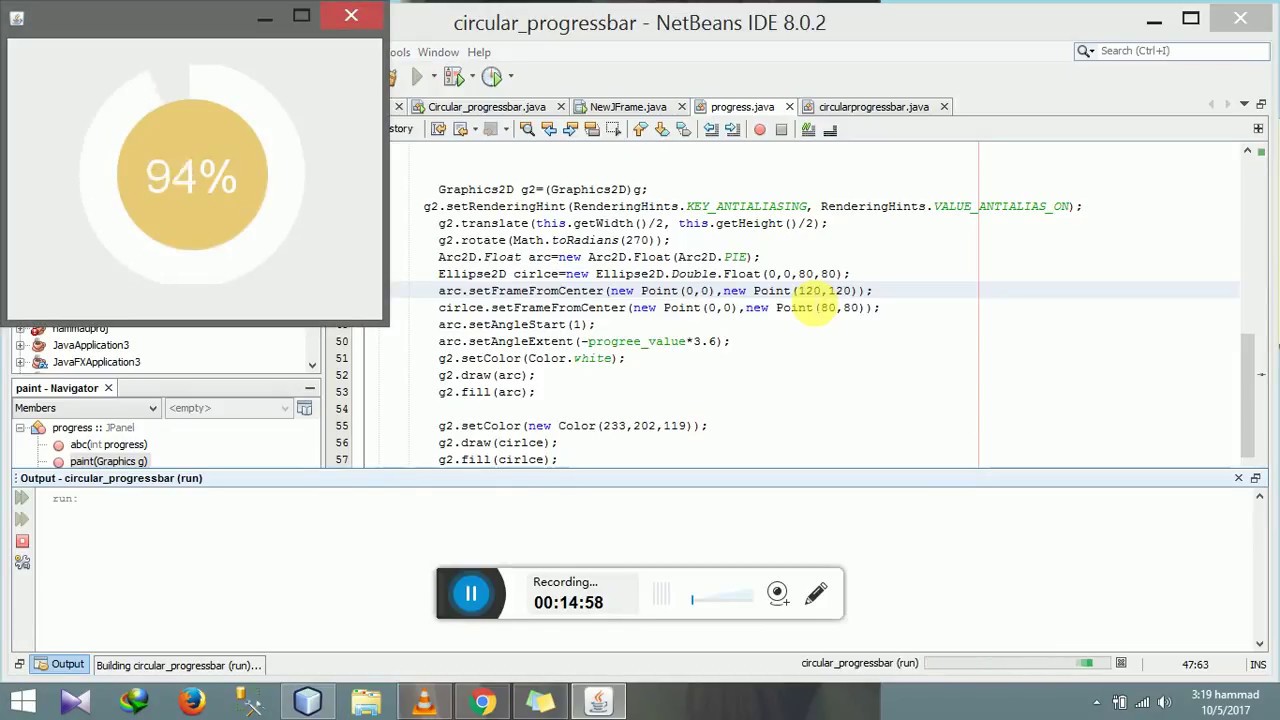The height and width of the screenshot is (720, 1280).
Task: Open Google Chrome from the taskbar
Action: [483, 702]
